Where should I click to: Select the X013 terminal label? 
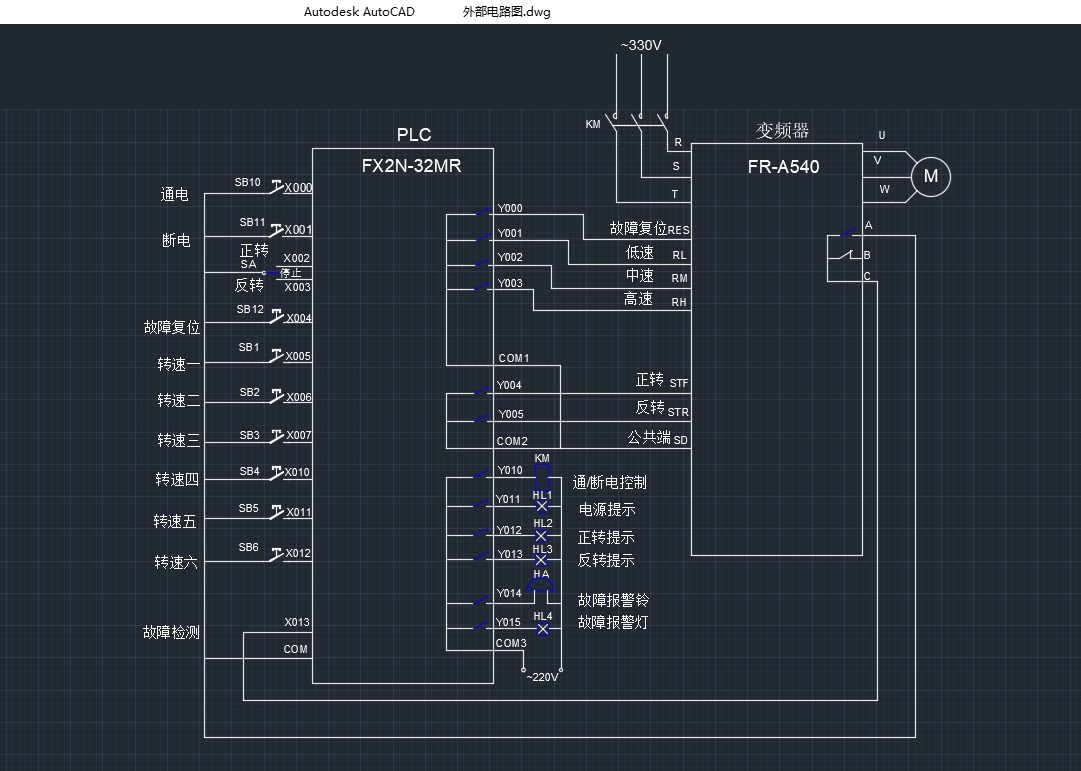click(297, 622)
